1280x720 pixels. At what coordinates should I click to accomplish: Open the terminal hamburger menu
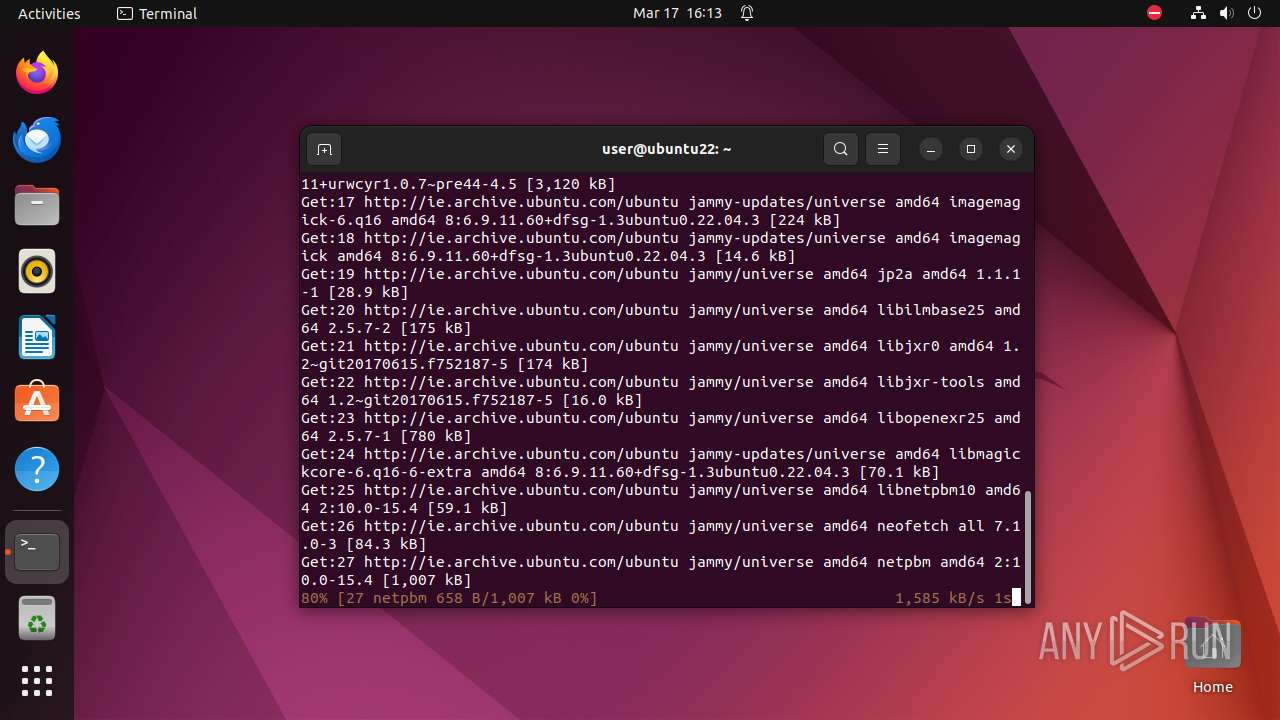tap(883, 149)
